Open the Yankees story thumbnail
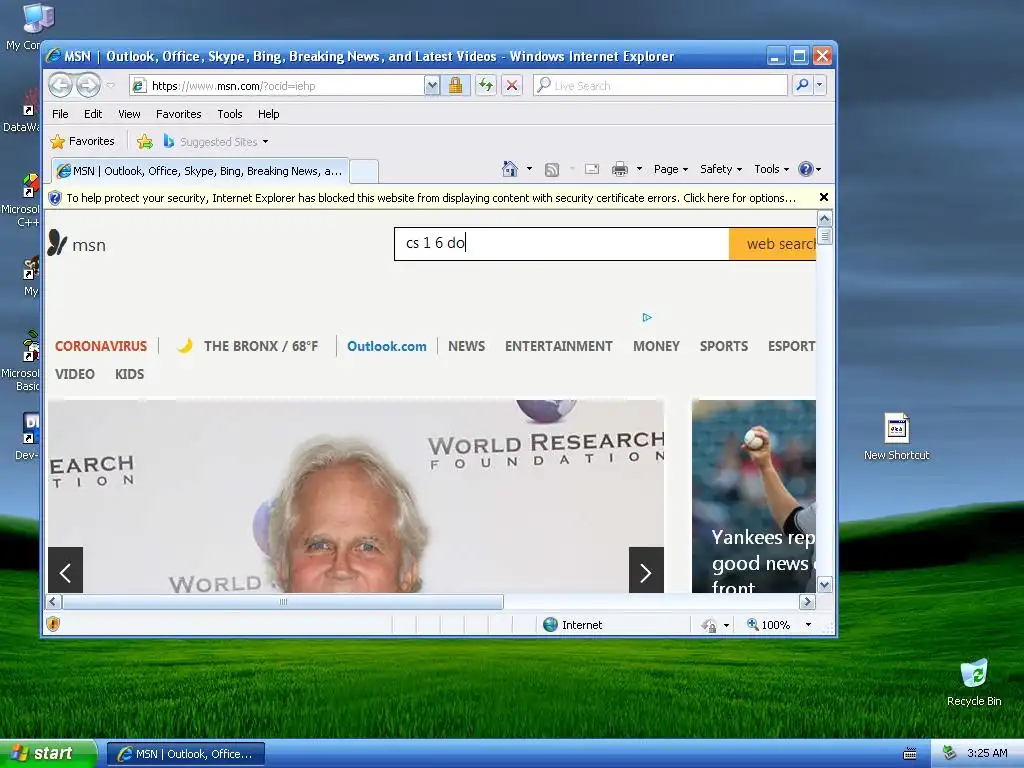This screenshot has width=1024, height=768. 754,496
